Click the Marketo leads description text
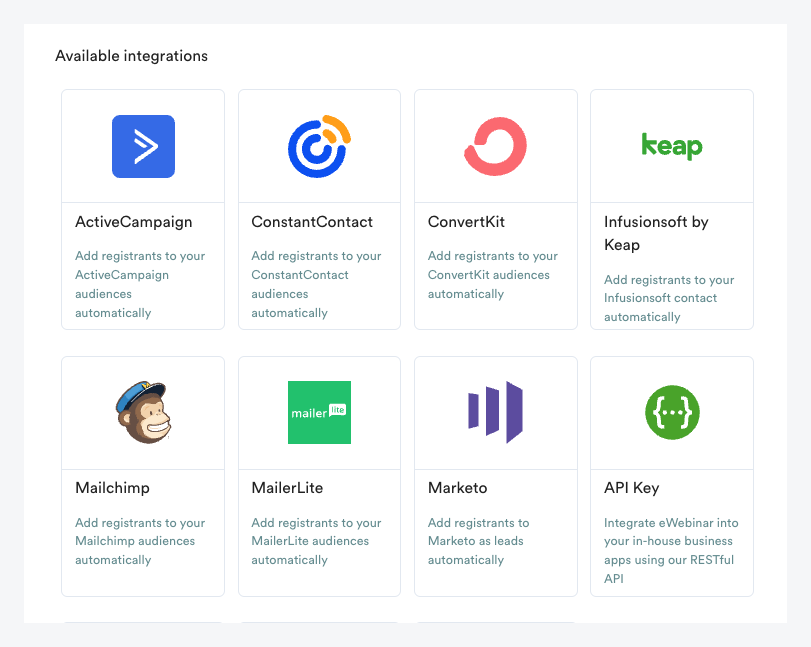Viewport: 811px width, 647px height. pyautogui.click(x=478, y=541)
